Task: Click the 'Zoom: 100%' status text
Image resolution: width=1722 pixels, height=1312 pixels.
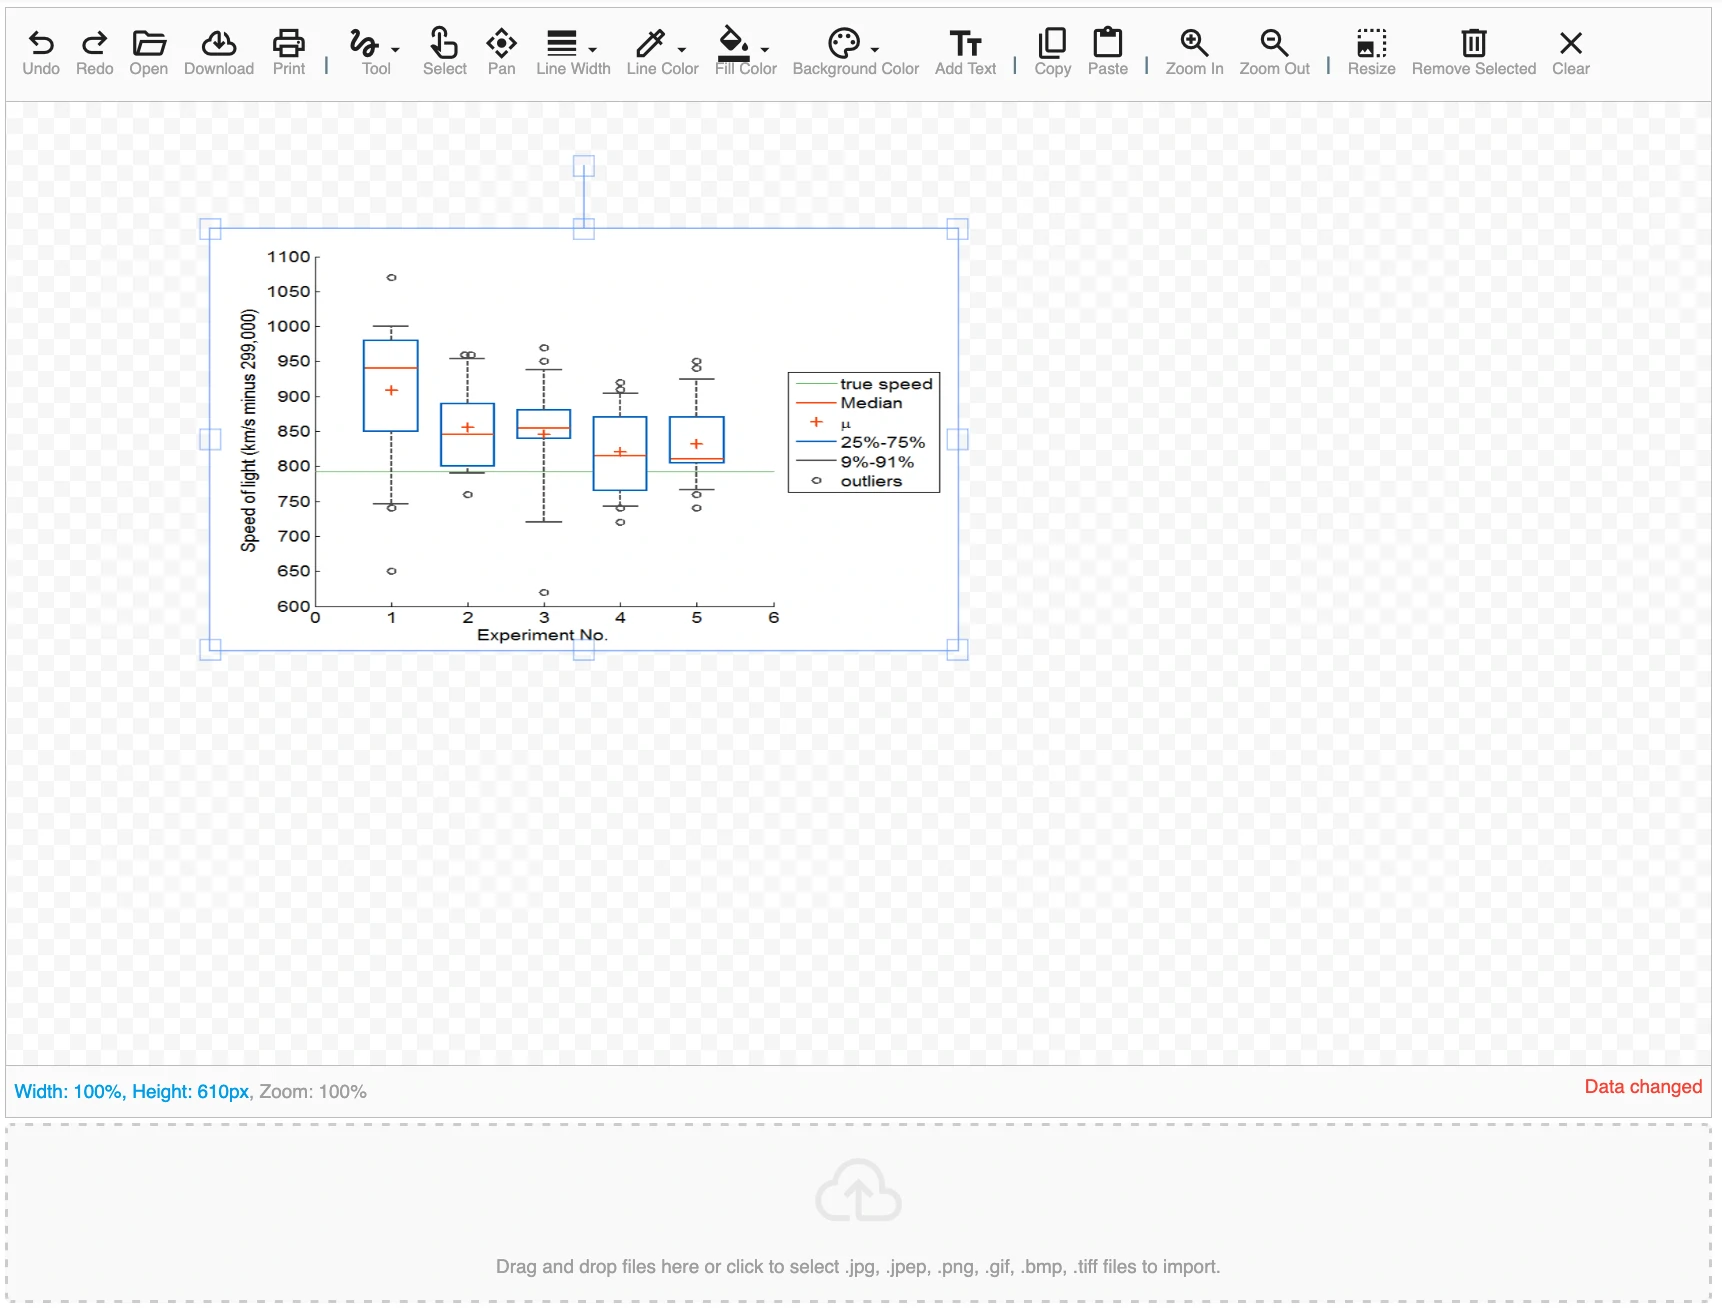Action: point(313,1092)
